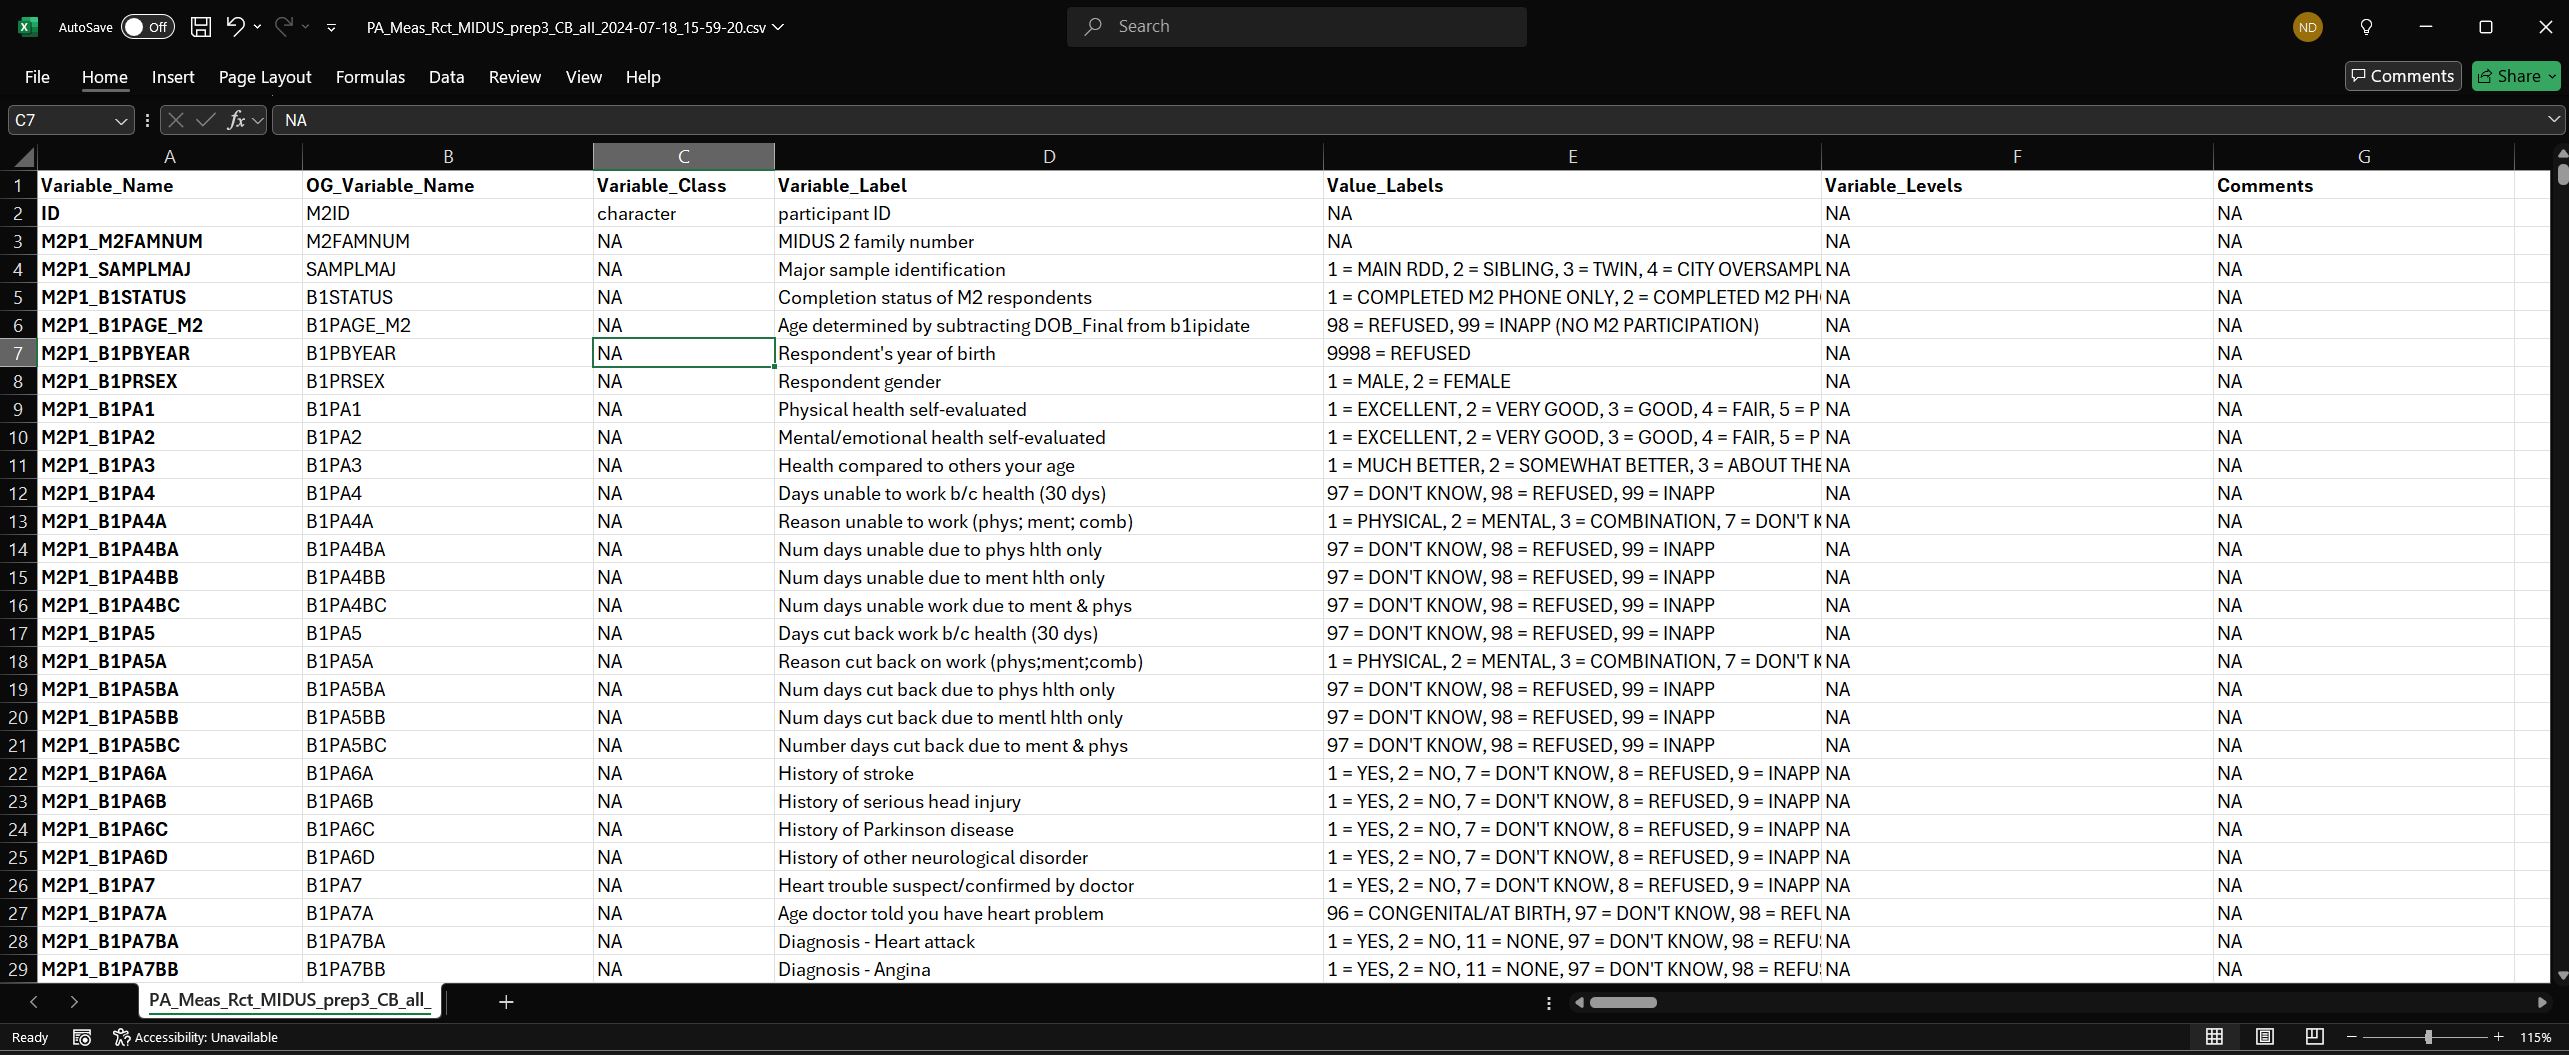
Task: Toggle AutoSave off switch to on
Action: point(146,27)
